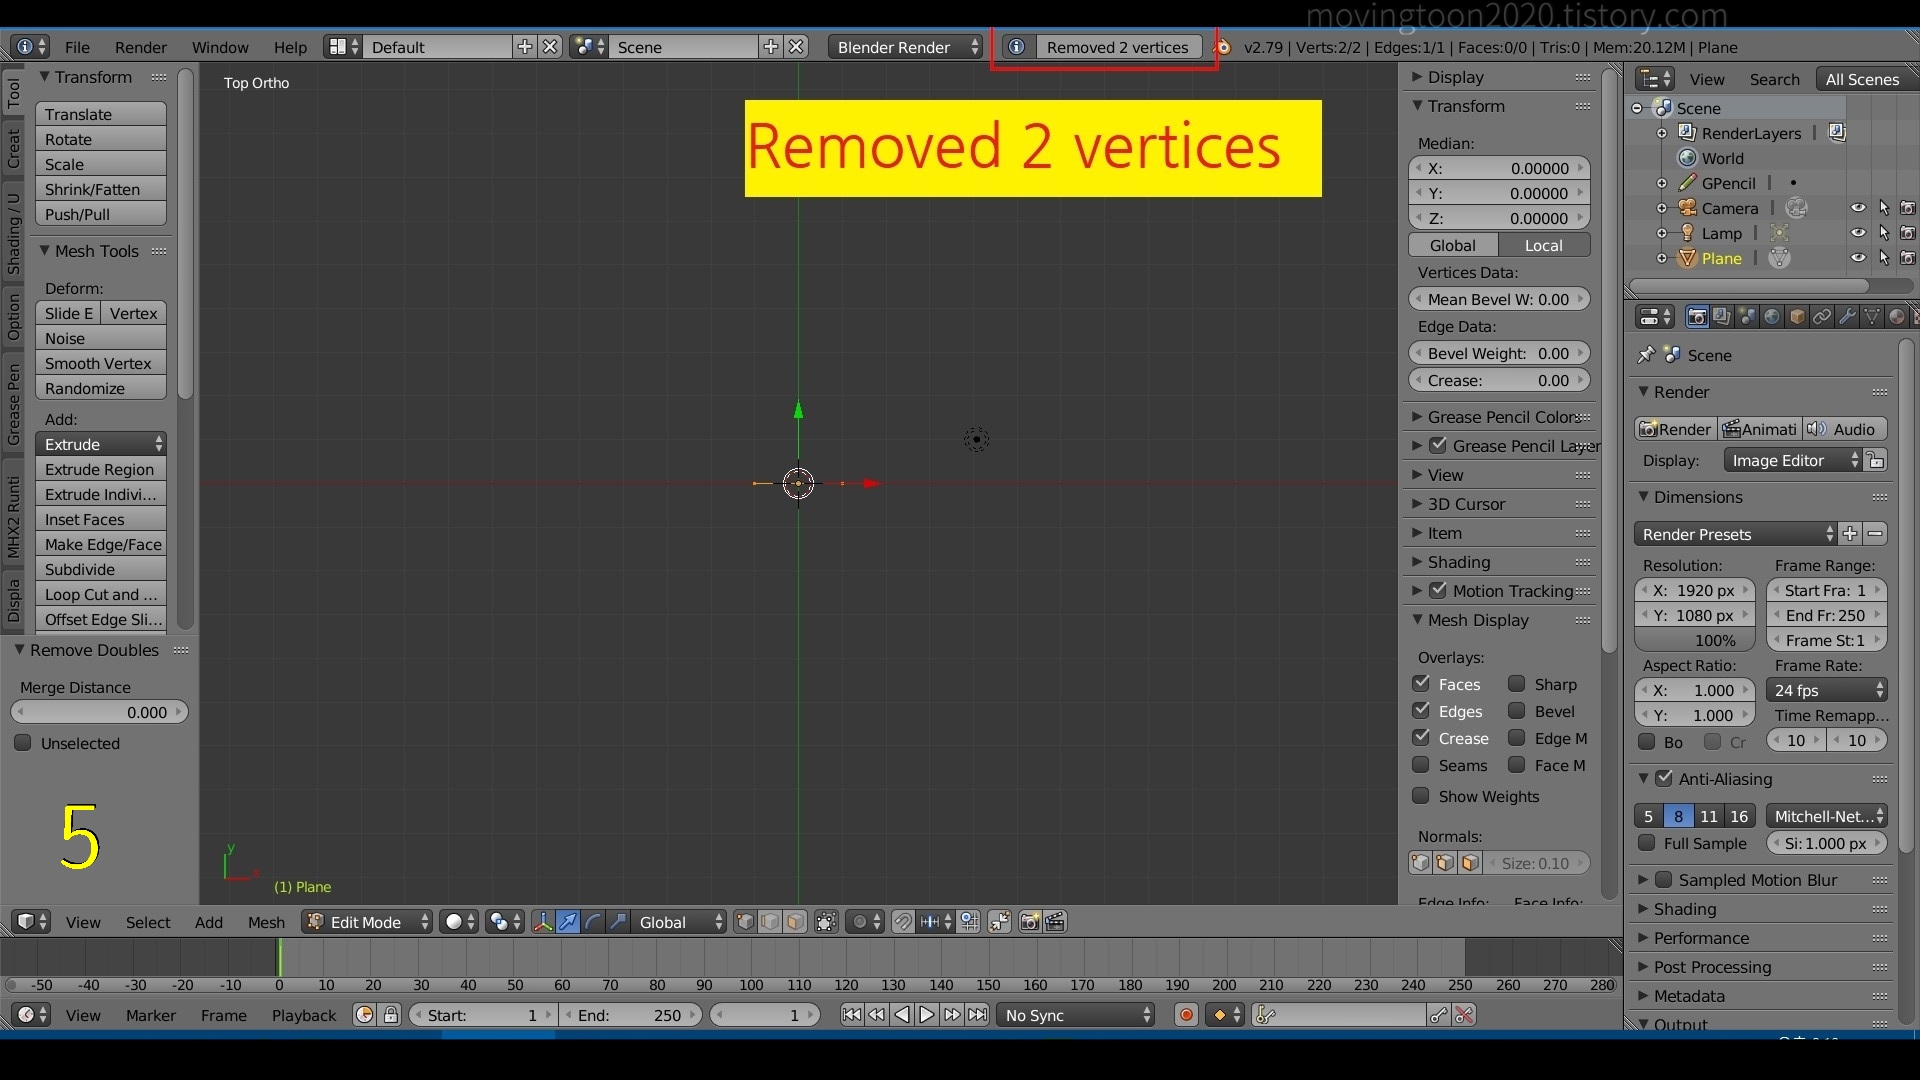Open the Window menu
The height and width of the screenshot is (1080, 1920).
click(x=220, y=47)
